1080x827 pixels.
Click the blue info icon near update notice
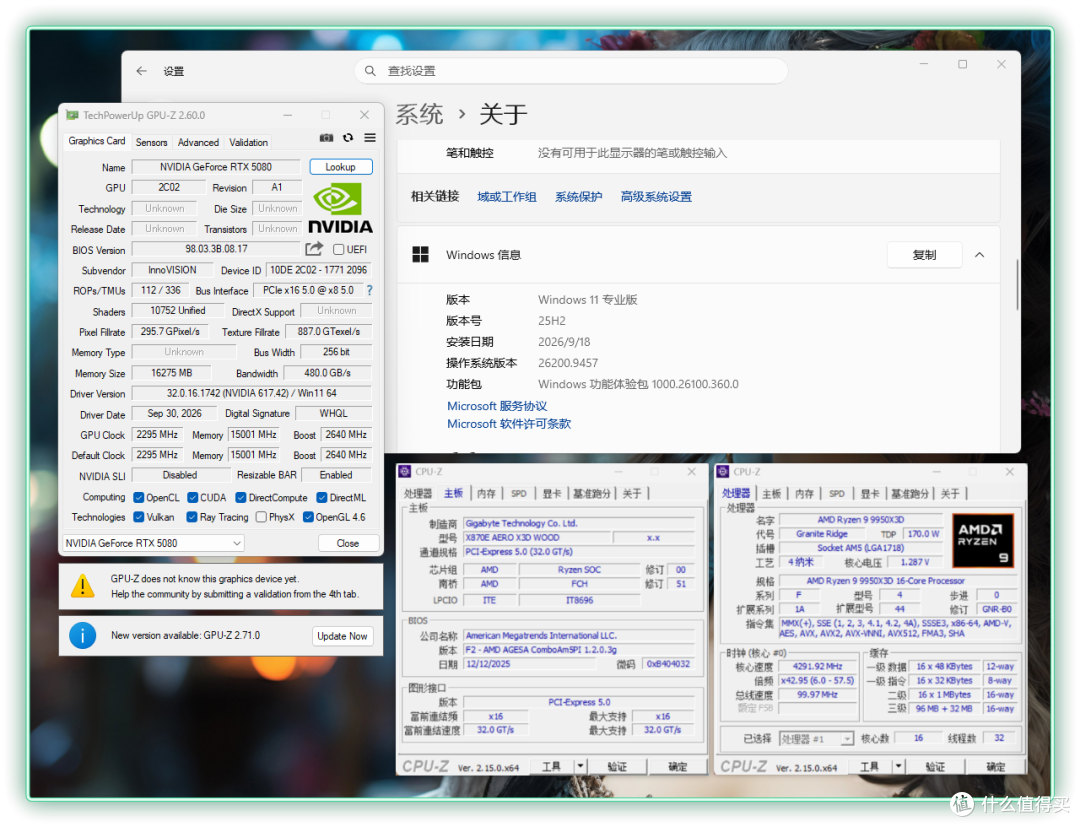[83, 635]
